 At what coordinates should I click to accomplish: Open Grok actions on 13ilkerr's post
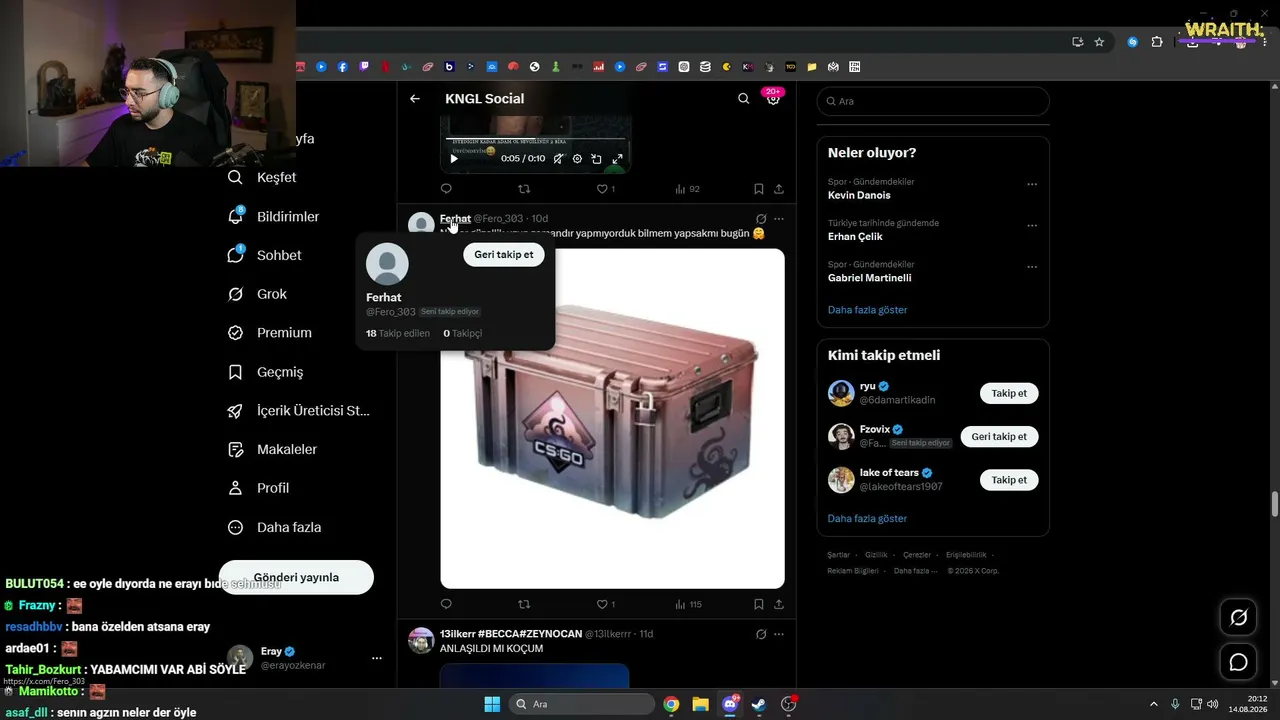[x=761, y=634]
